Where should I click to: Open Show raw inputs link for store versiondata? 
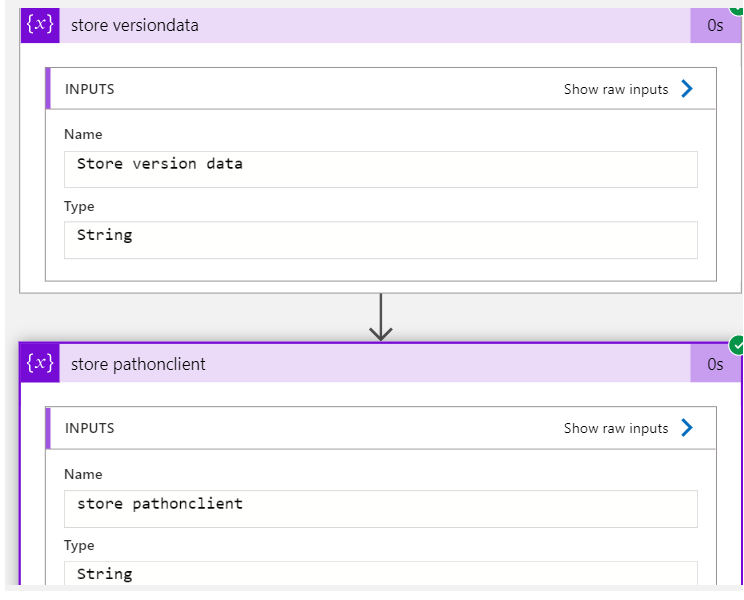pyautogui.click(x=615, y=89)
